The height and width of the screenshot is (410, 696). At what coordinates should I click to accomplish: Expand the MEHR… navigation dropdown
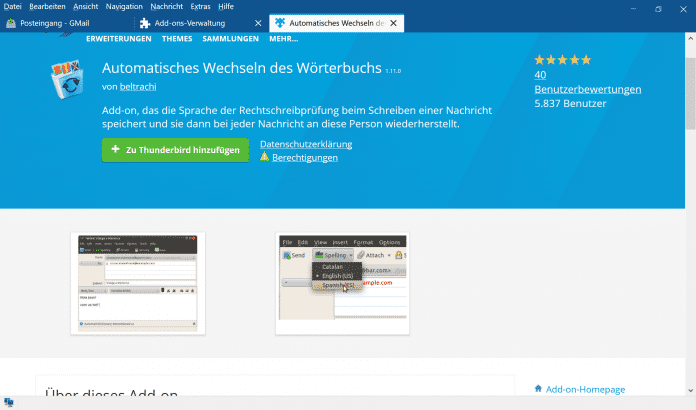[x=283, y=39]
